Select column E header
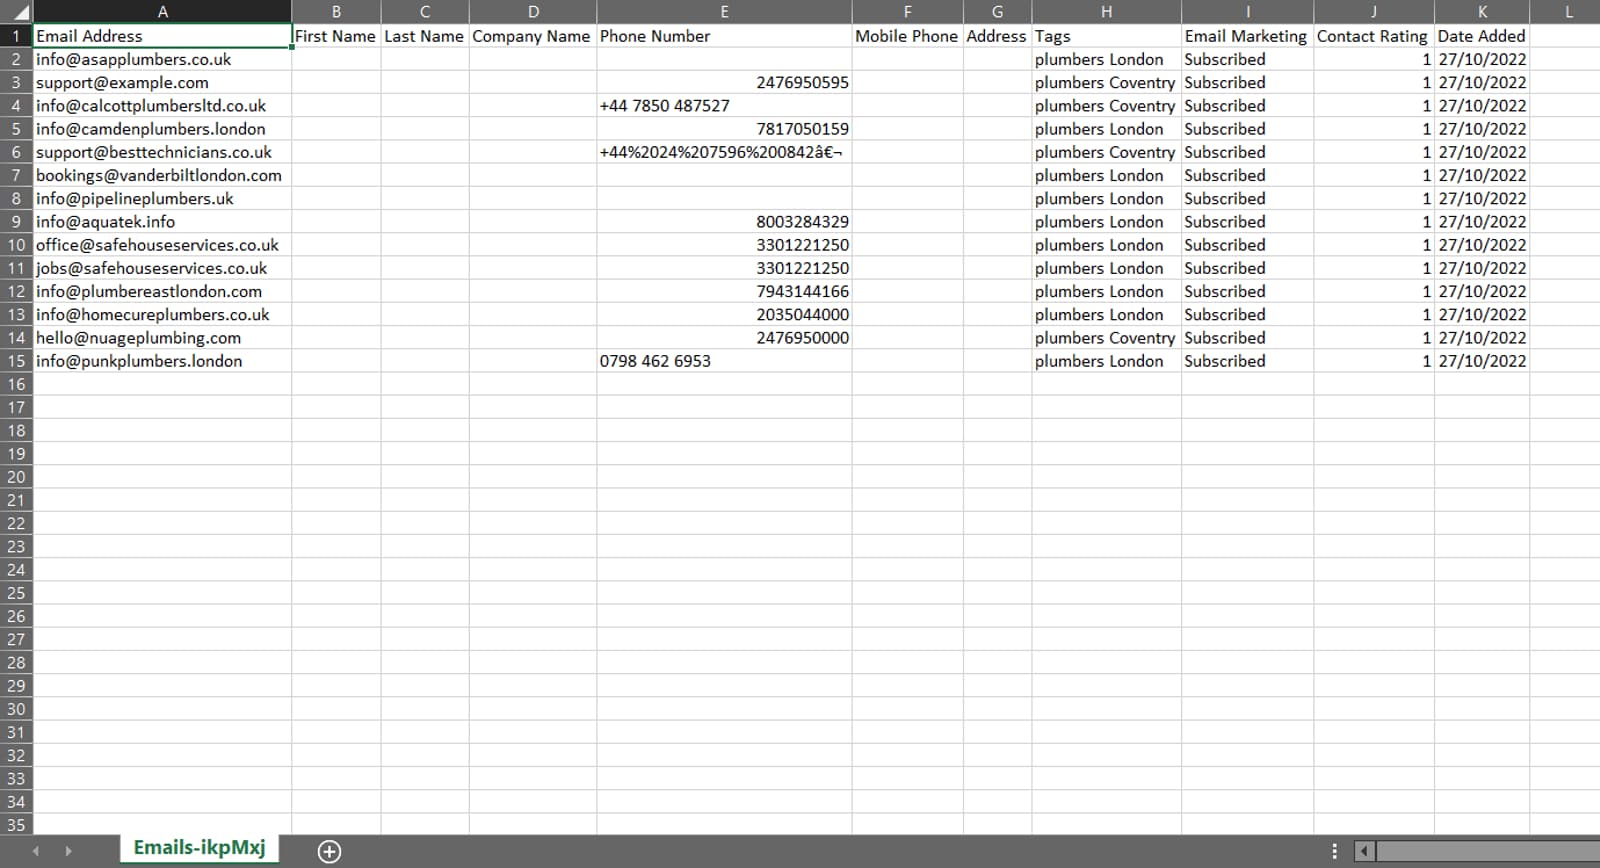 (724, 12)
